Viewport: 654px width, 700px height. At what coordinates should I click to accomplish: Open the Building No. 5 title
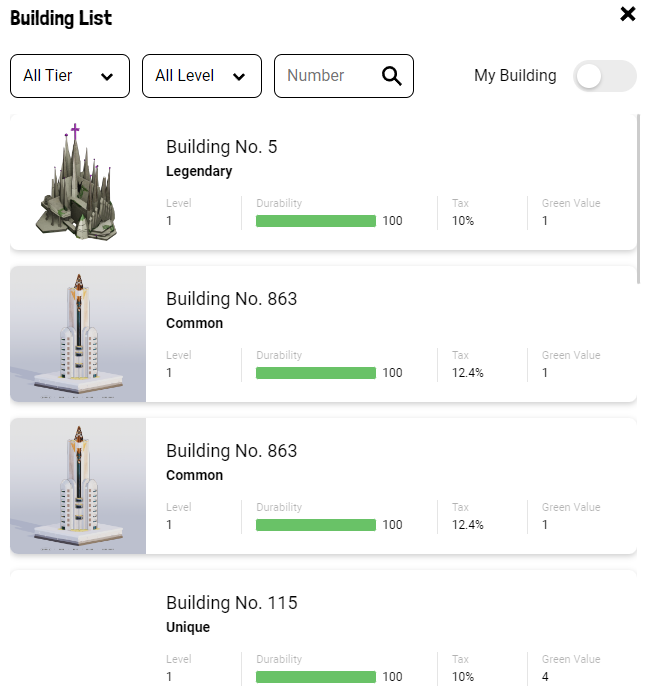tap(222, 147)
